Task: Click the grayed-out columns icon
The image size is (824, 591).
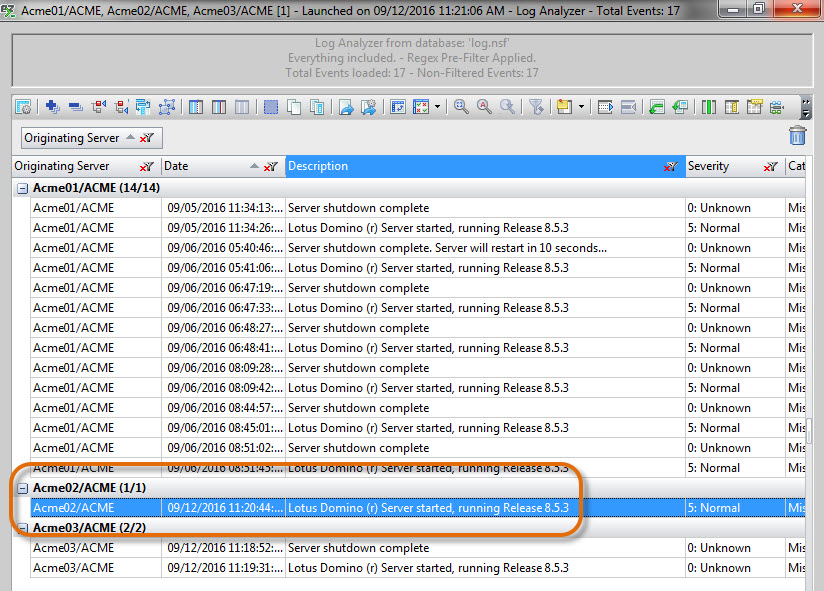Action: pyautogui.click(x=242, y=107)
